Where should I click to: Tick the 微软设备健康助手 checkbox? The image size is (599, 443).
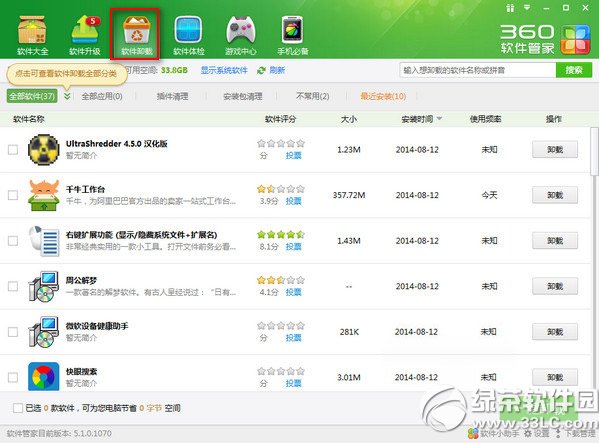point(13,331)
